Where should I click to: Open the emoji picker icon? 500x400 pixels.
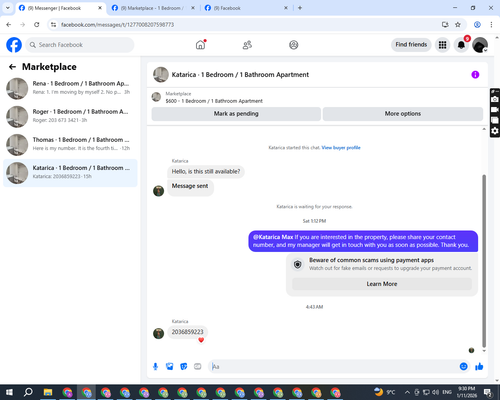point(463,367)
